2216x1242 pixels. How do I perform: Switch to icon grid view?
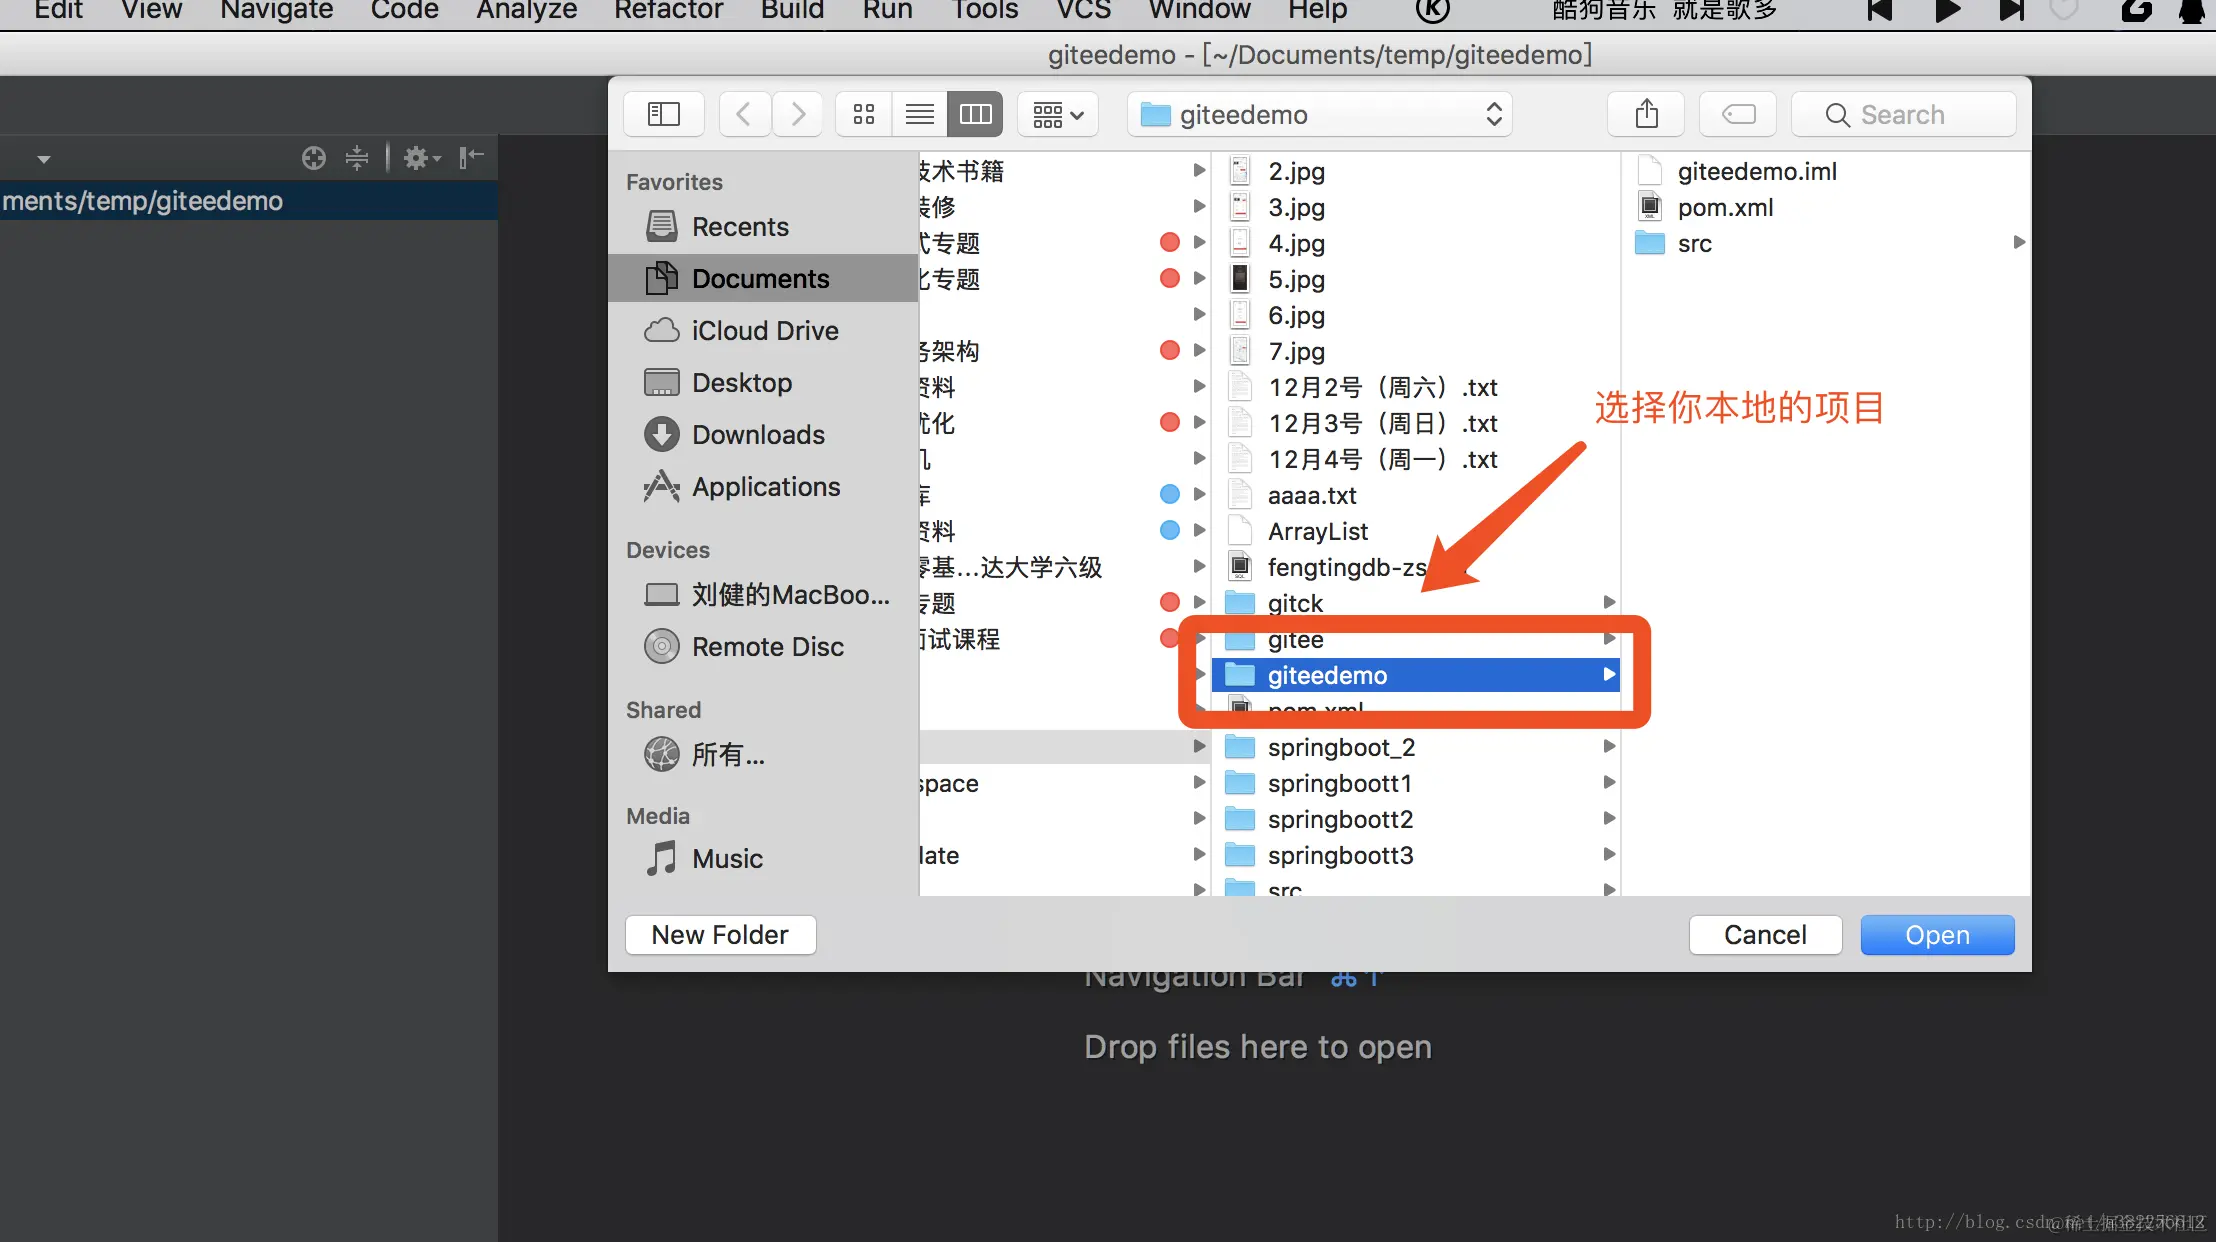coord(864,114)
